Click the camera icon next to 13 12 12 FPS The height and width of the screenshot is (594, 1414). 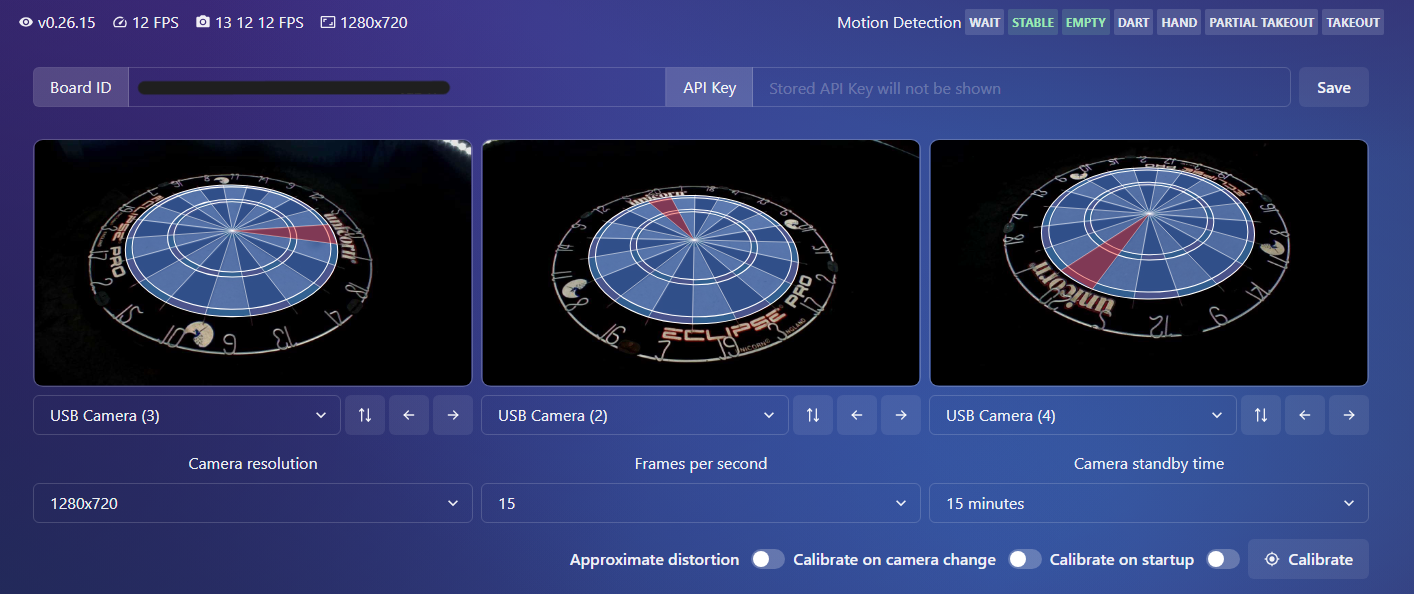point(203,22)
